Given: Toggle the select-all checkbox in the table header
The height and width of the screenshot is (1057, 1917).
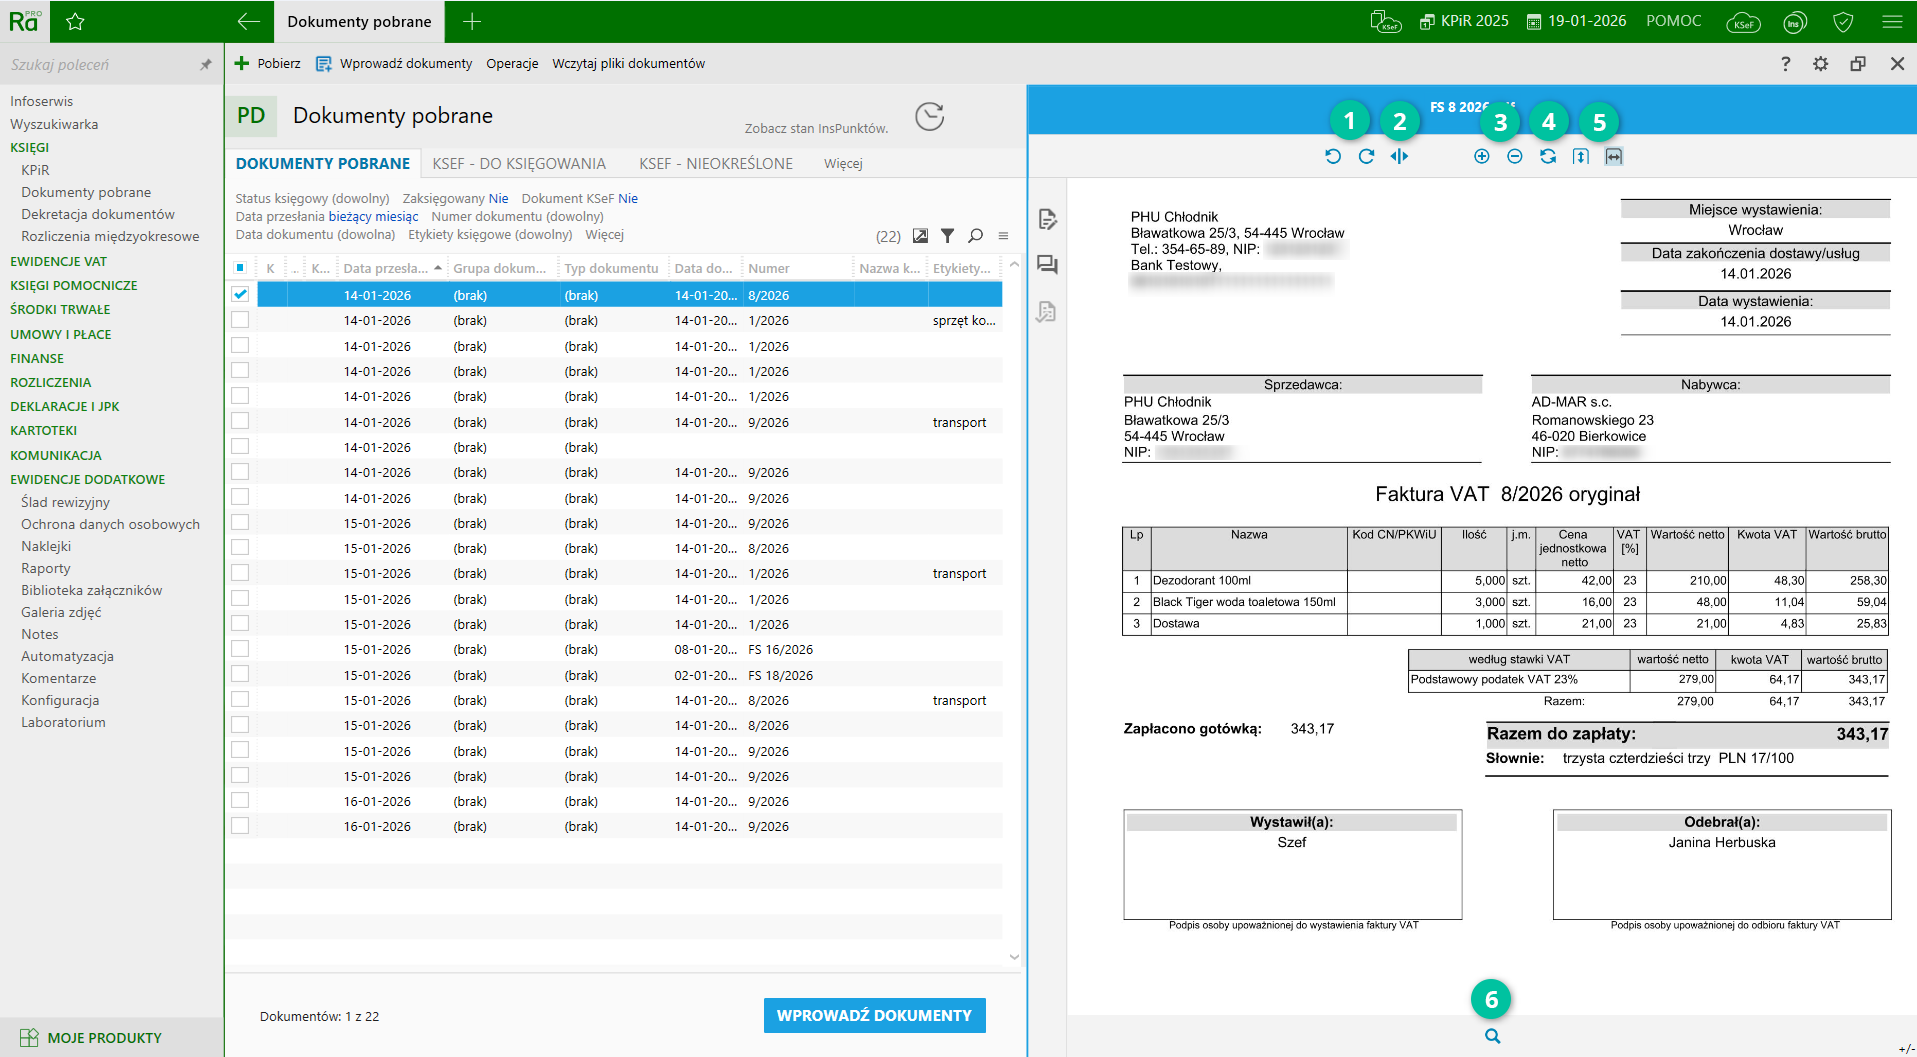Looking at the screenshot, I should coord(240,268).
